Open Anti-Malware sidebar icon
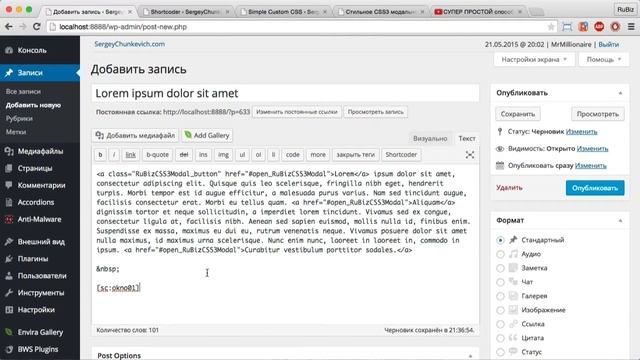Screen dimensions: 640x360 (9, 219)
